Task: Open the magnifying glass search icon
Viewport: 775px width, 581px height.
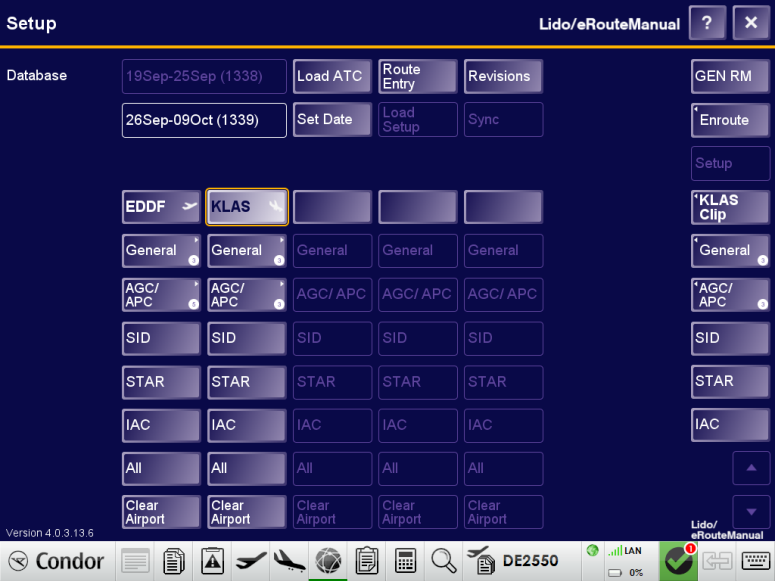Action: point(443,561)
